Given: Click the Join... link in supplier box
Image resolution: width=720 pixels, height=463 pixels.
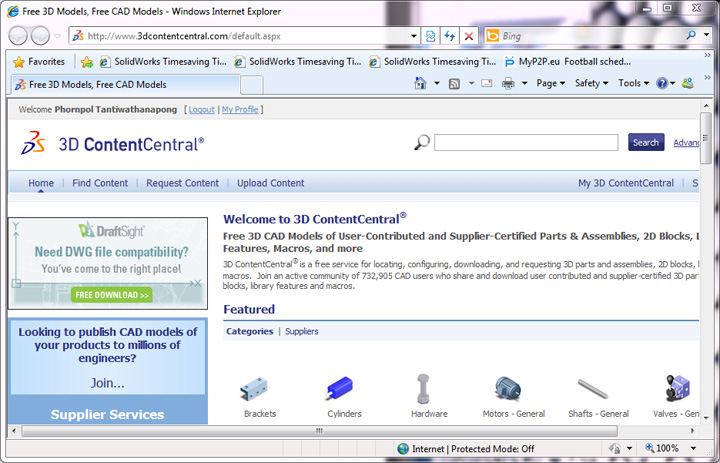Looking at the screenshot, I should click(107, 383).
